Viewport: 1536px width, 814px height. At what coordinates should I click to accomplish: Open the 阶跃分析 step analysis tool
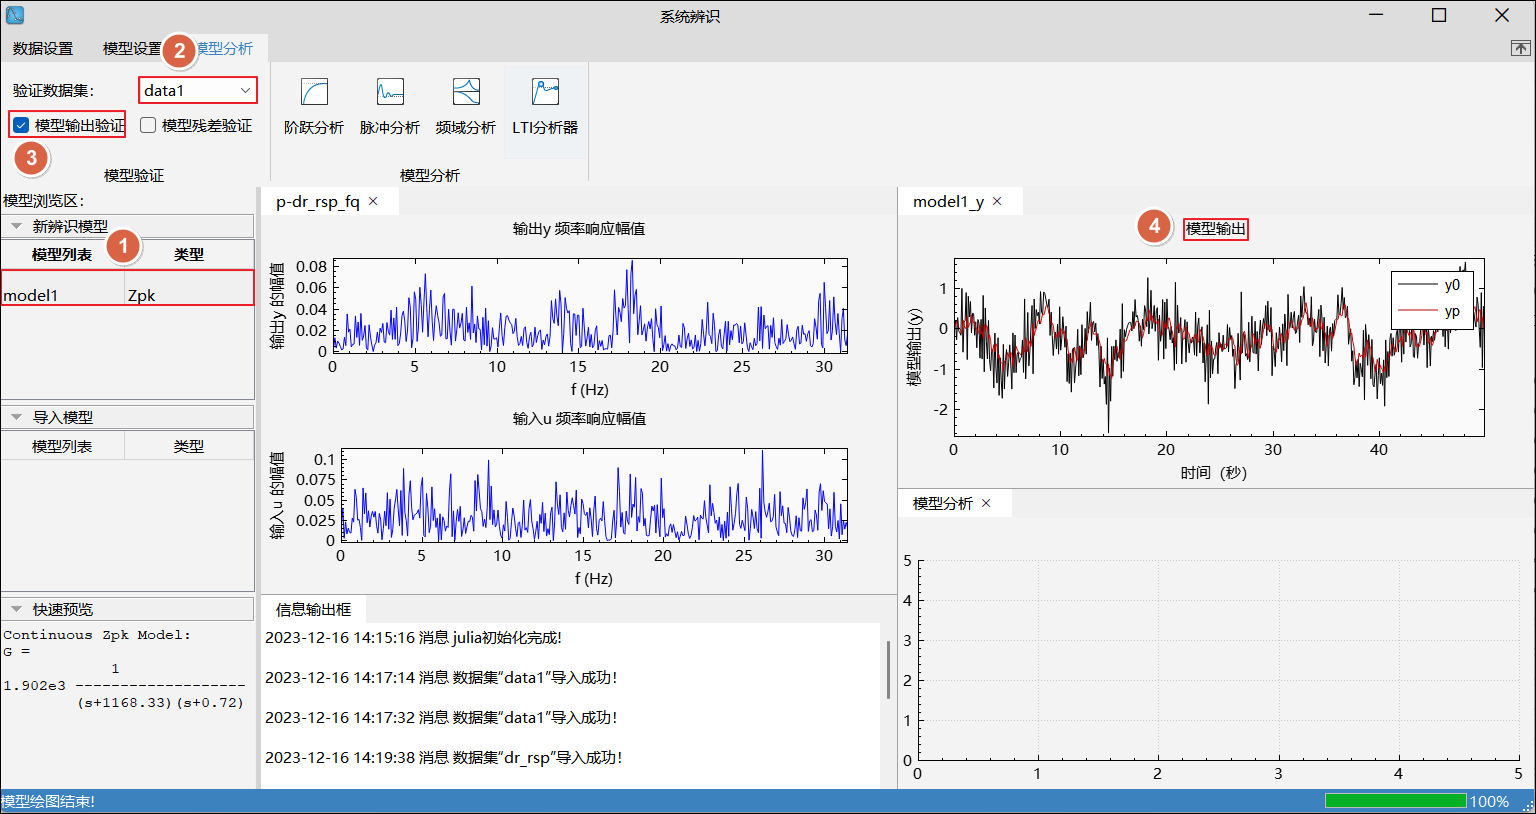click(314, 107)
